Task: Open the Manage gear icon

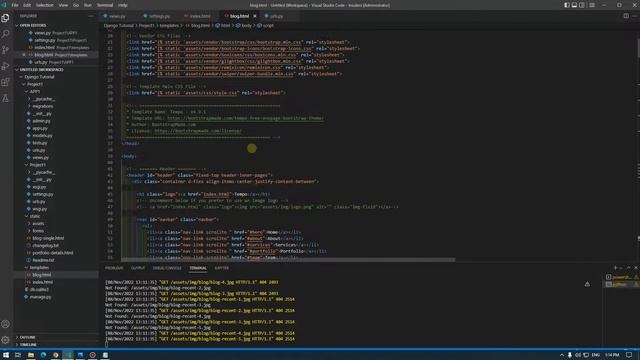Action: coord(5,340)
